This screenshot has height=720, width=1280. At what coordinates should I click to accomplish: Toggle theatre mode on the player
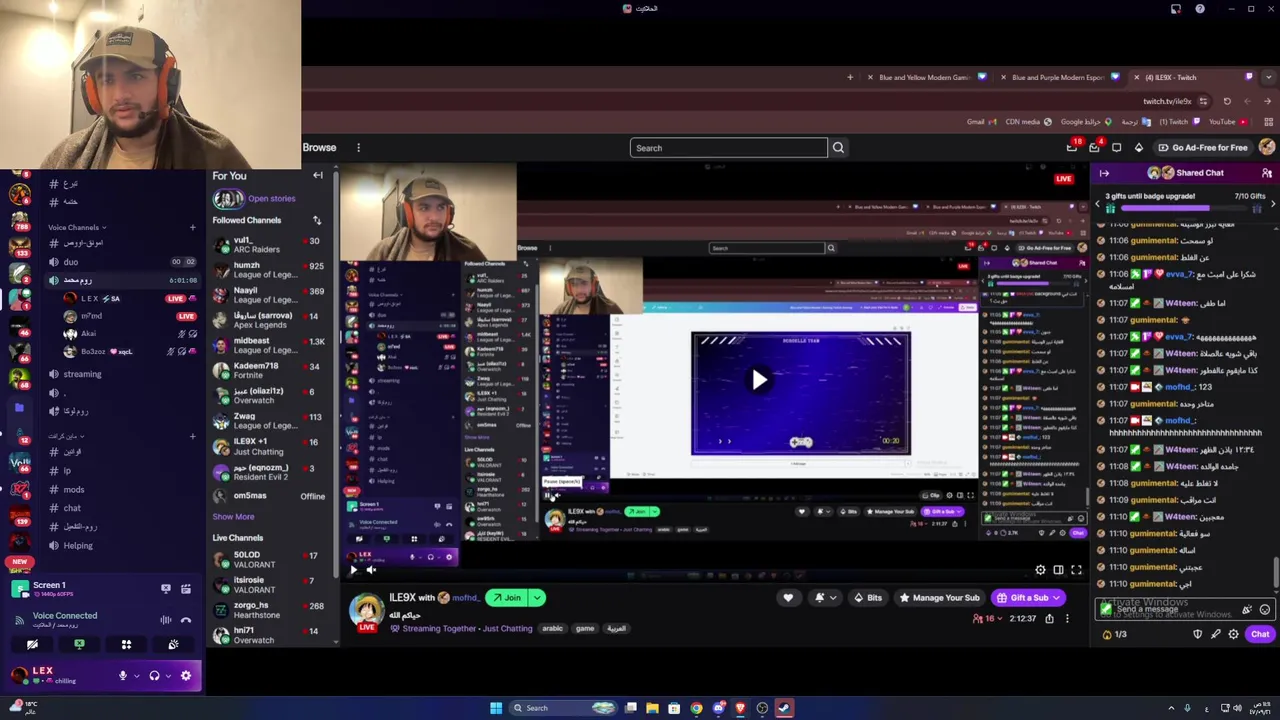pyautogui.click(x=1058, y=570)
